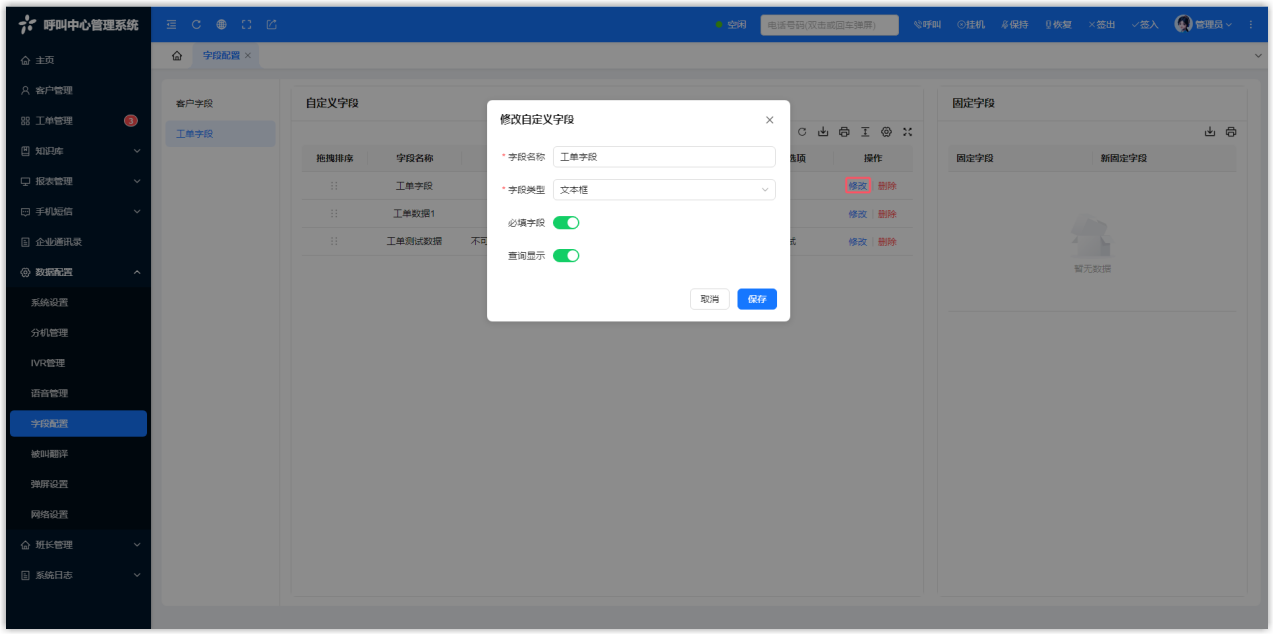The image size is (1274, 635).
Task: Open 系统设置 in the sidebar
Action: [50, 302]
